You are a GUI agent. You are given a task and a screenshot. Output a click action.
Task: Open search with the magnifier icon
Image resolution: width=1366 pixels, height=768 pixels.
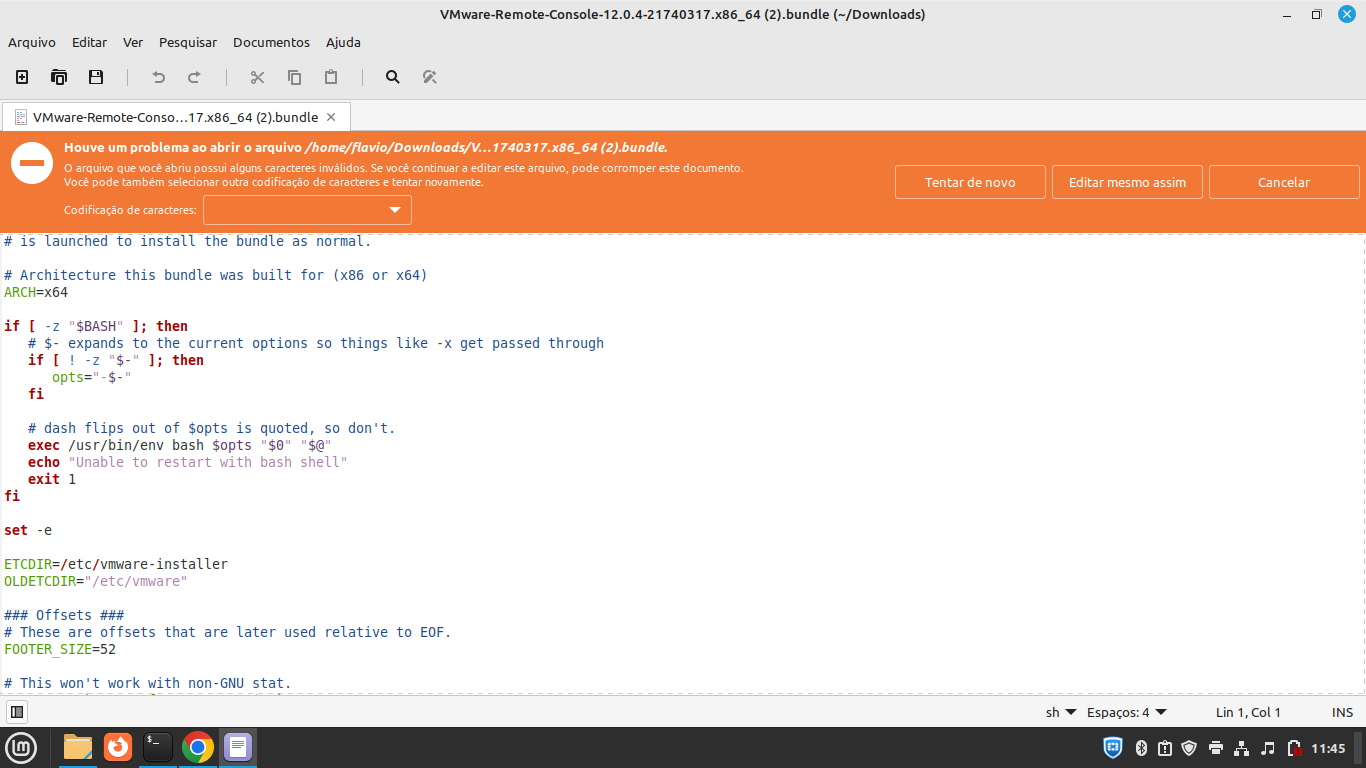click(x=393, y=77)
